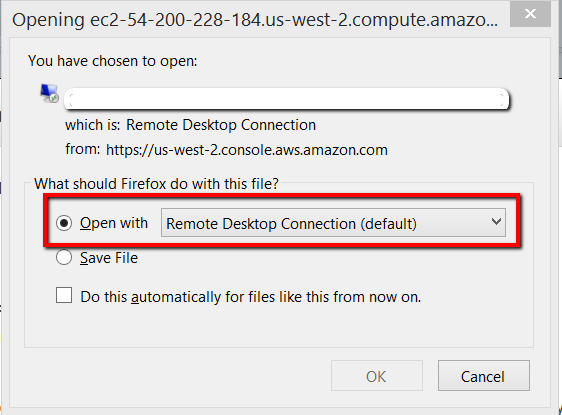Enable Do this automatically checkbox
This screenshot has width=562, height=415.
point(64,295)
